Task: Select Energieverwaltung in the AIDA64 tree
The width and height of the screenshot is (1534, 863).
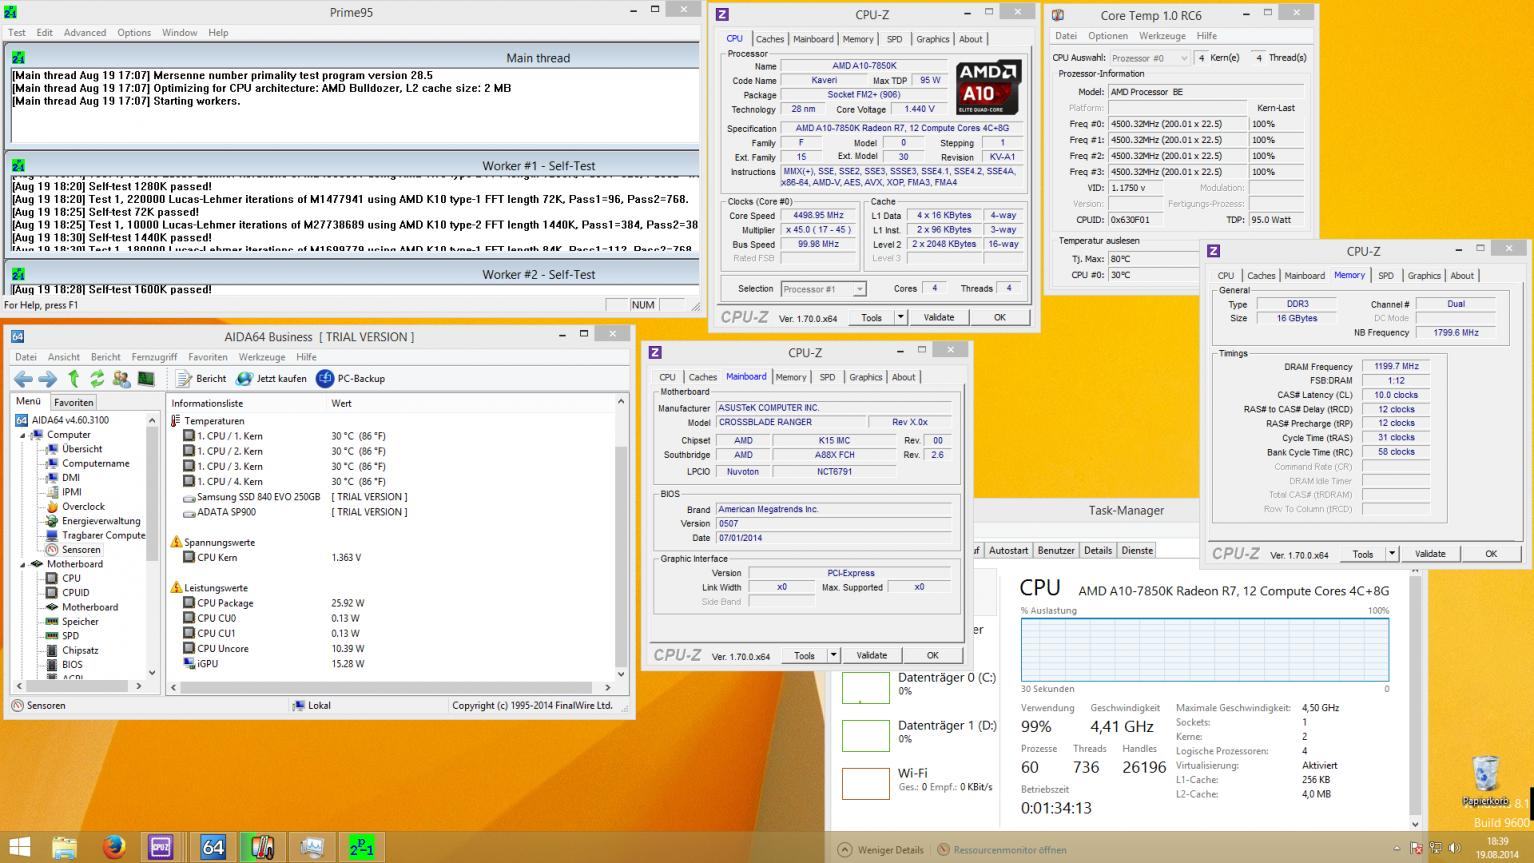Action: 101,521
